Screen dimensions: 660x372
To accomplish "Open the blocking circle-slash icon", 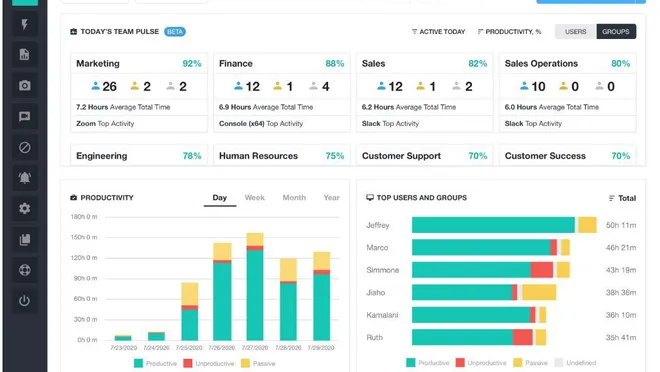I will coord(24,147).
